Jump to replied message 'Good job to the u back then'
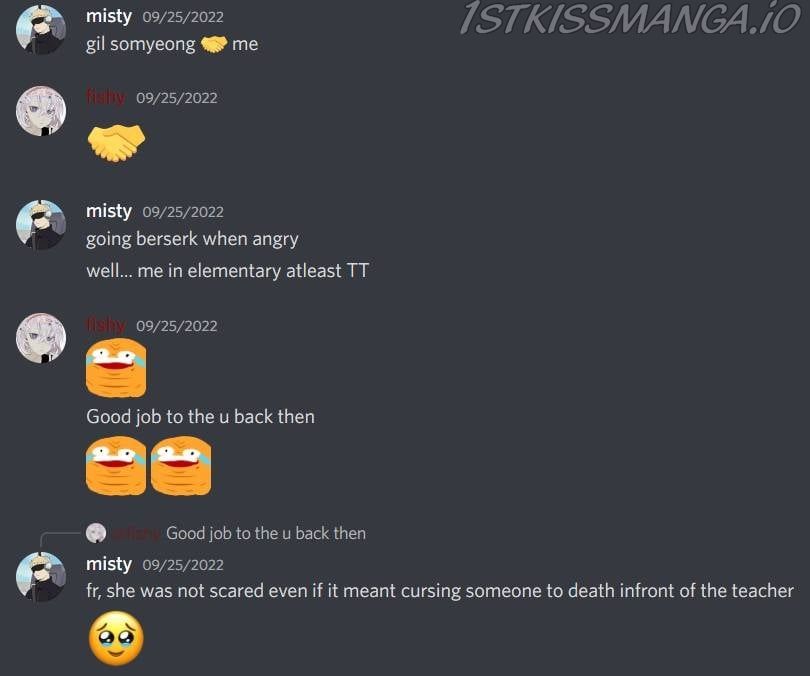This screenshot has height=676, width=810. pos(266,533)
